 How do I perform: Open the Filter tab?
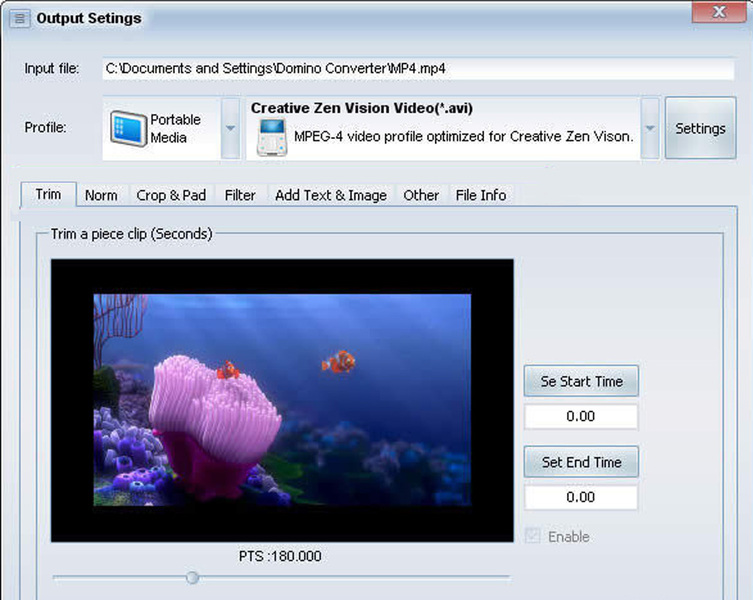[x=240, y=196]
